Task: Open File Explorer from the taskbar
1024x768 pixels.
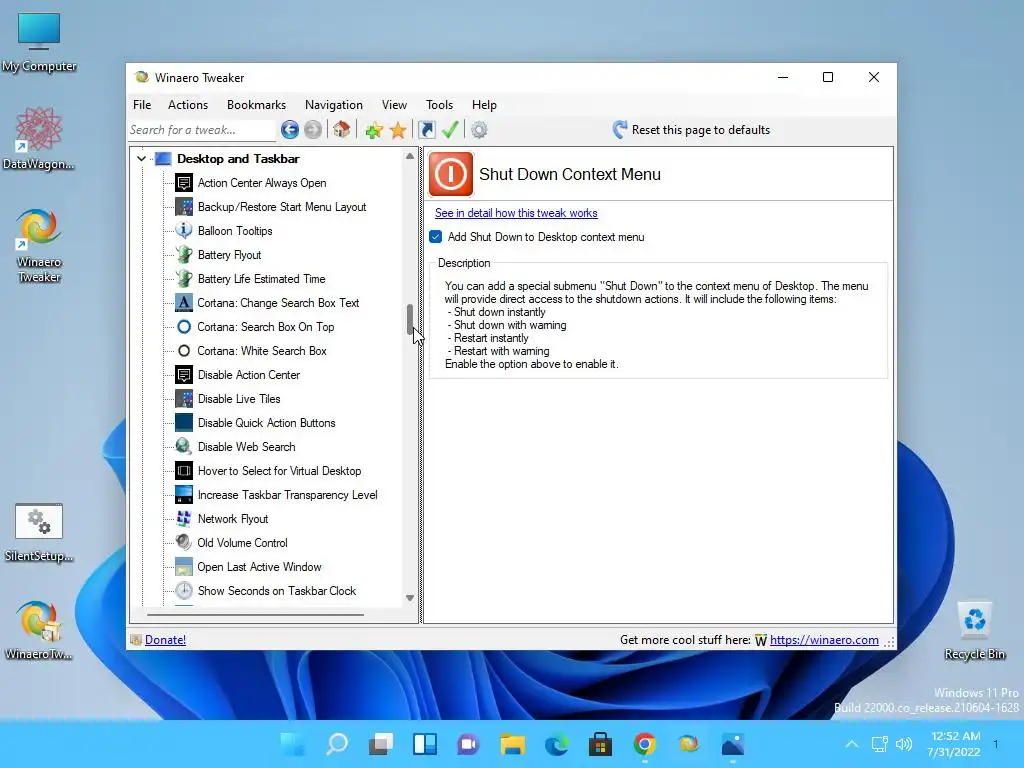Action: coord(513,744)
